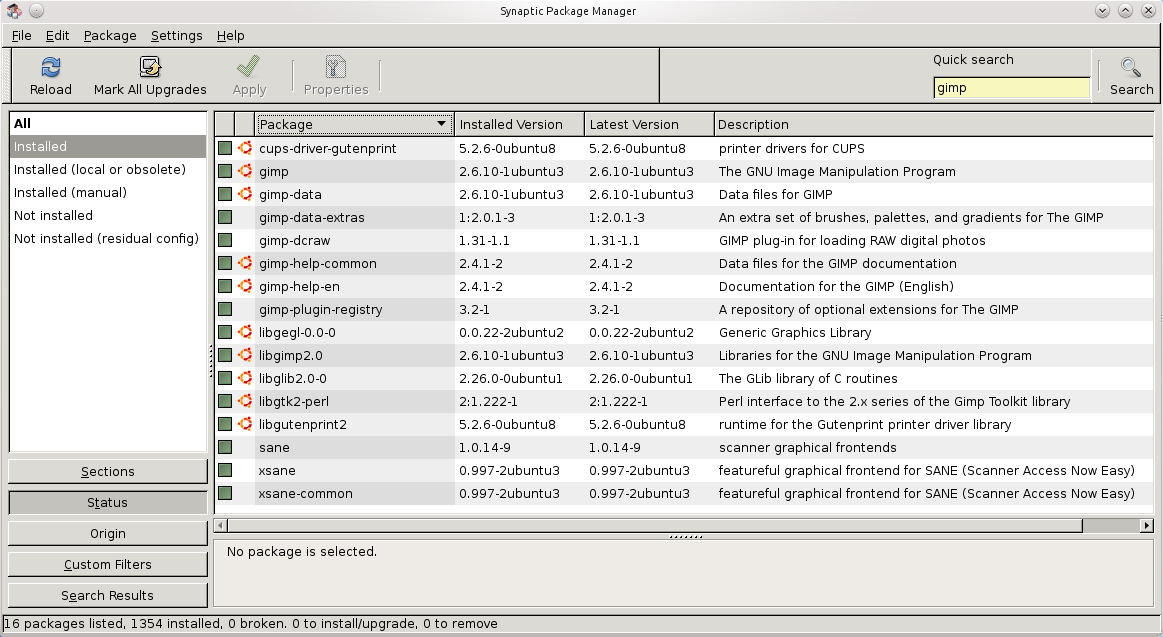Screen dimensions: 1163x637
Task: Click the Custom Filters button
Action: [x=108, y=564]
